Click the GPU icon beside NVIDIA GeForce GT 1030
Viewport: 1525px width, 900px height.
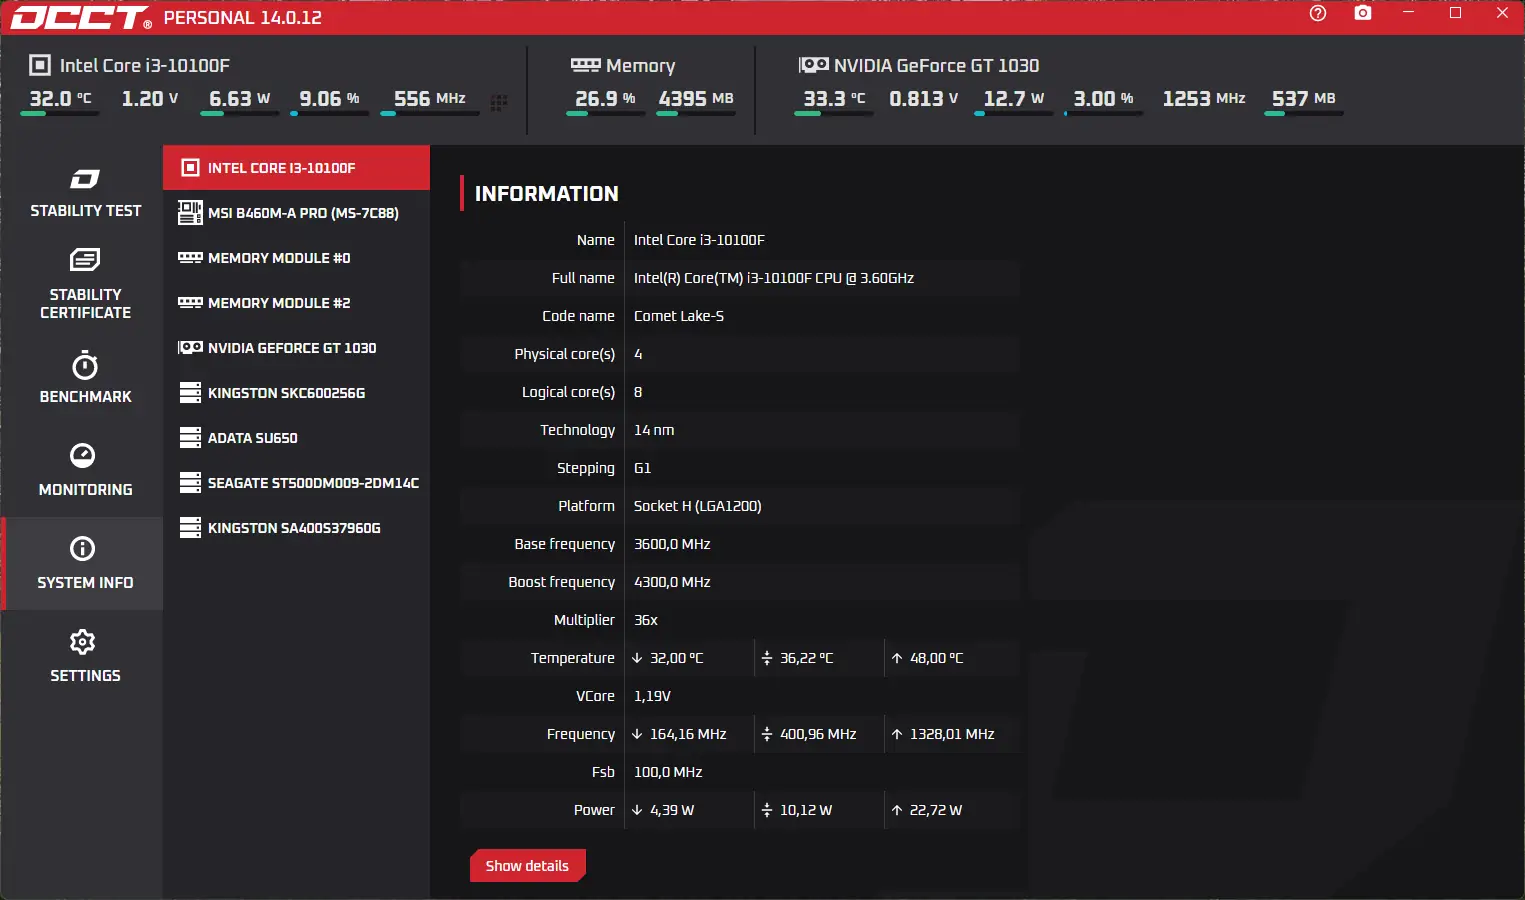tap(190, 347)
